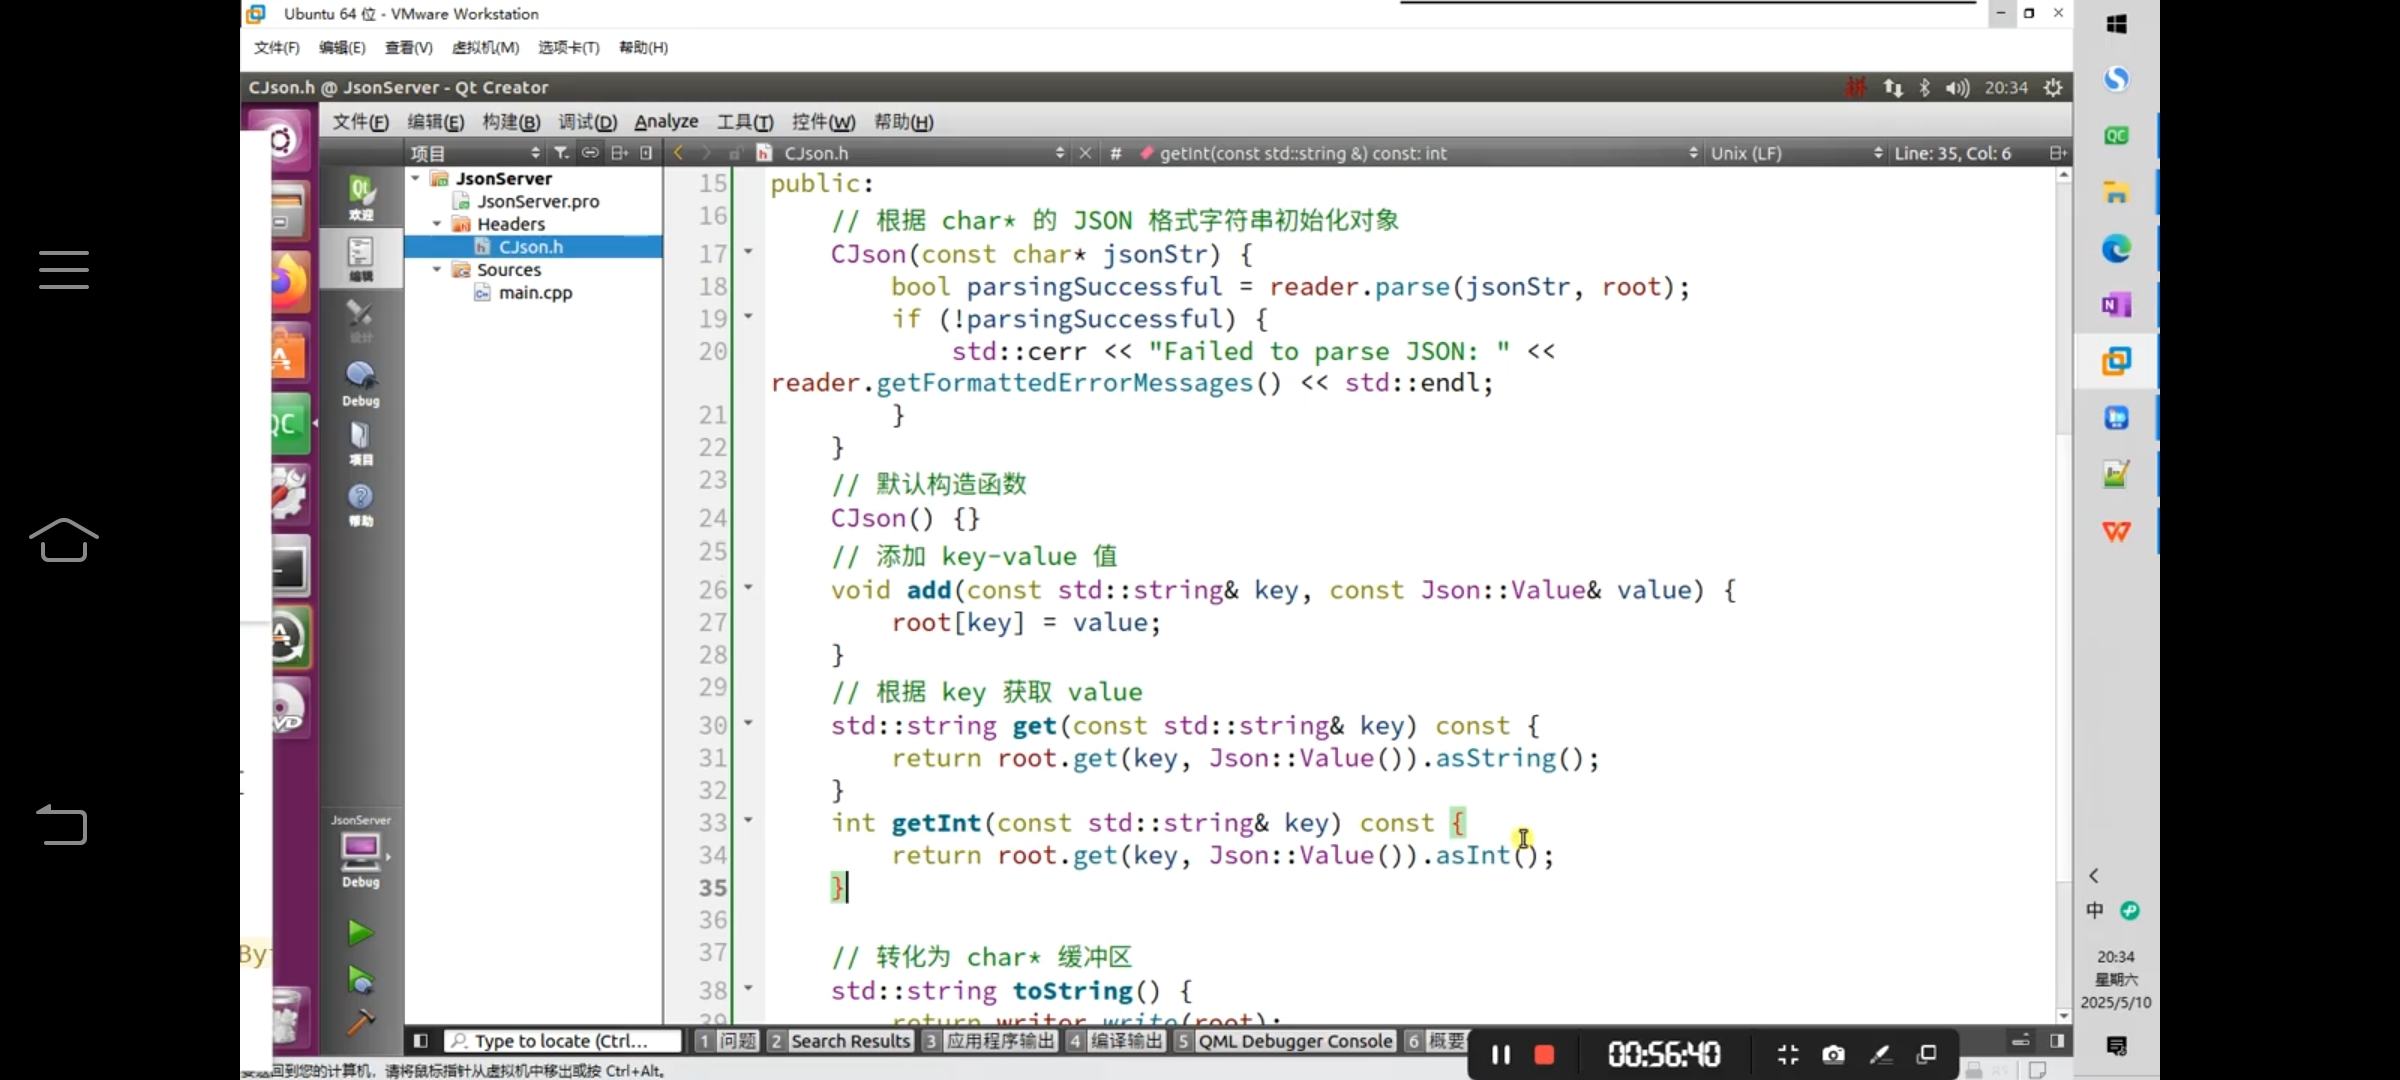Collapse the Headers folder
This screenshot has width=2400, height=1080.
coord(437,224)
